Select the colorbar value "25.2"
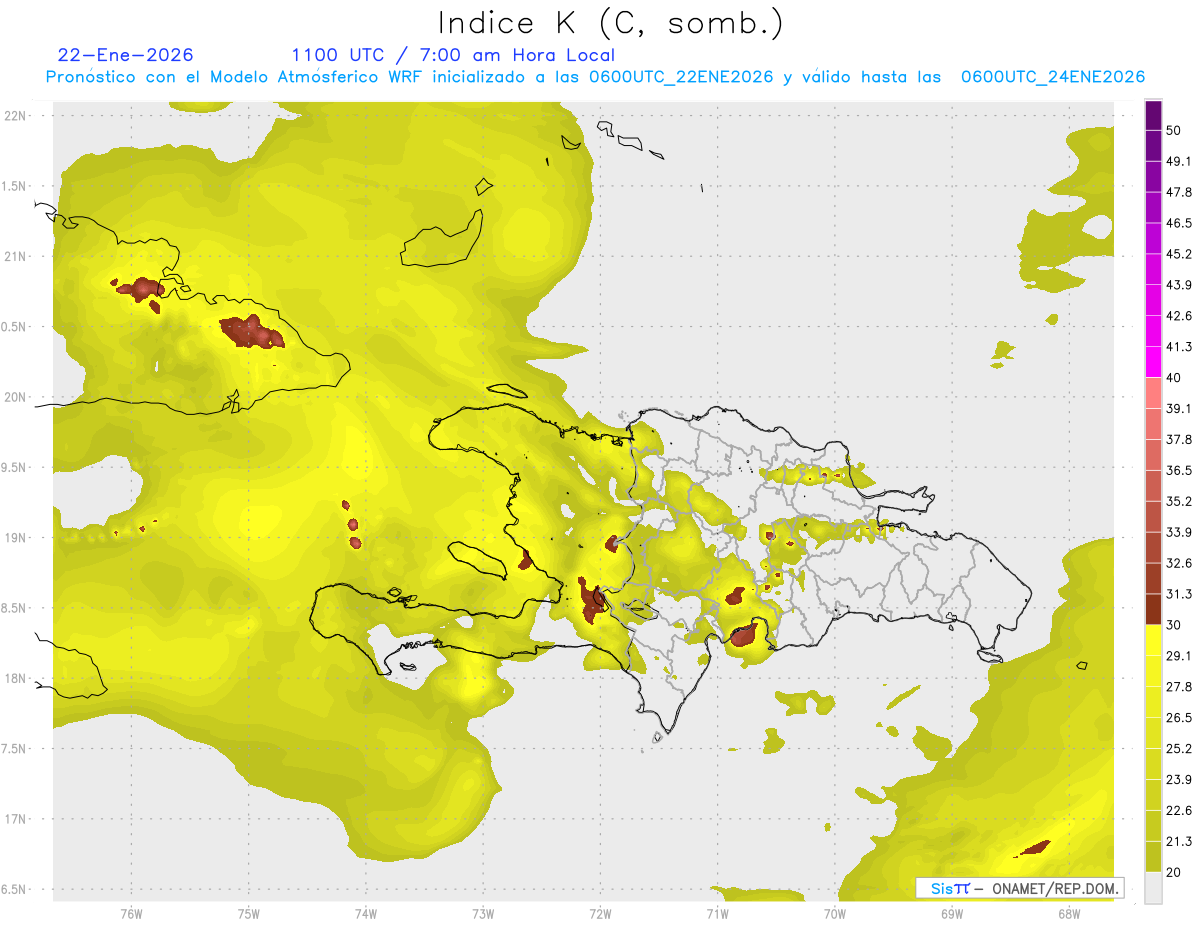 [x=1178, y=749]
